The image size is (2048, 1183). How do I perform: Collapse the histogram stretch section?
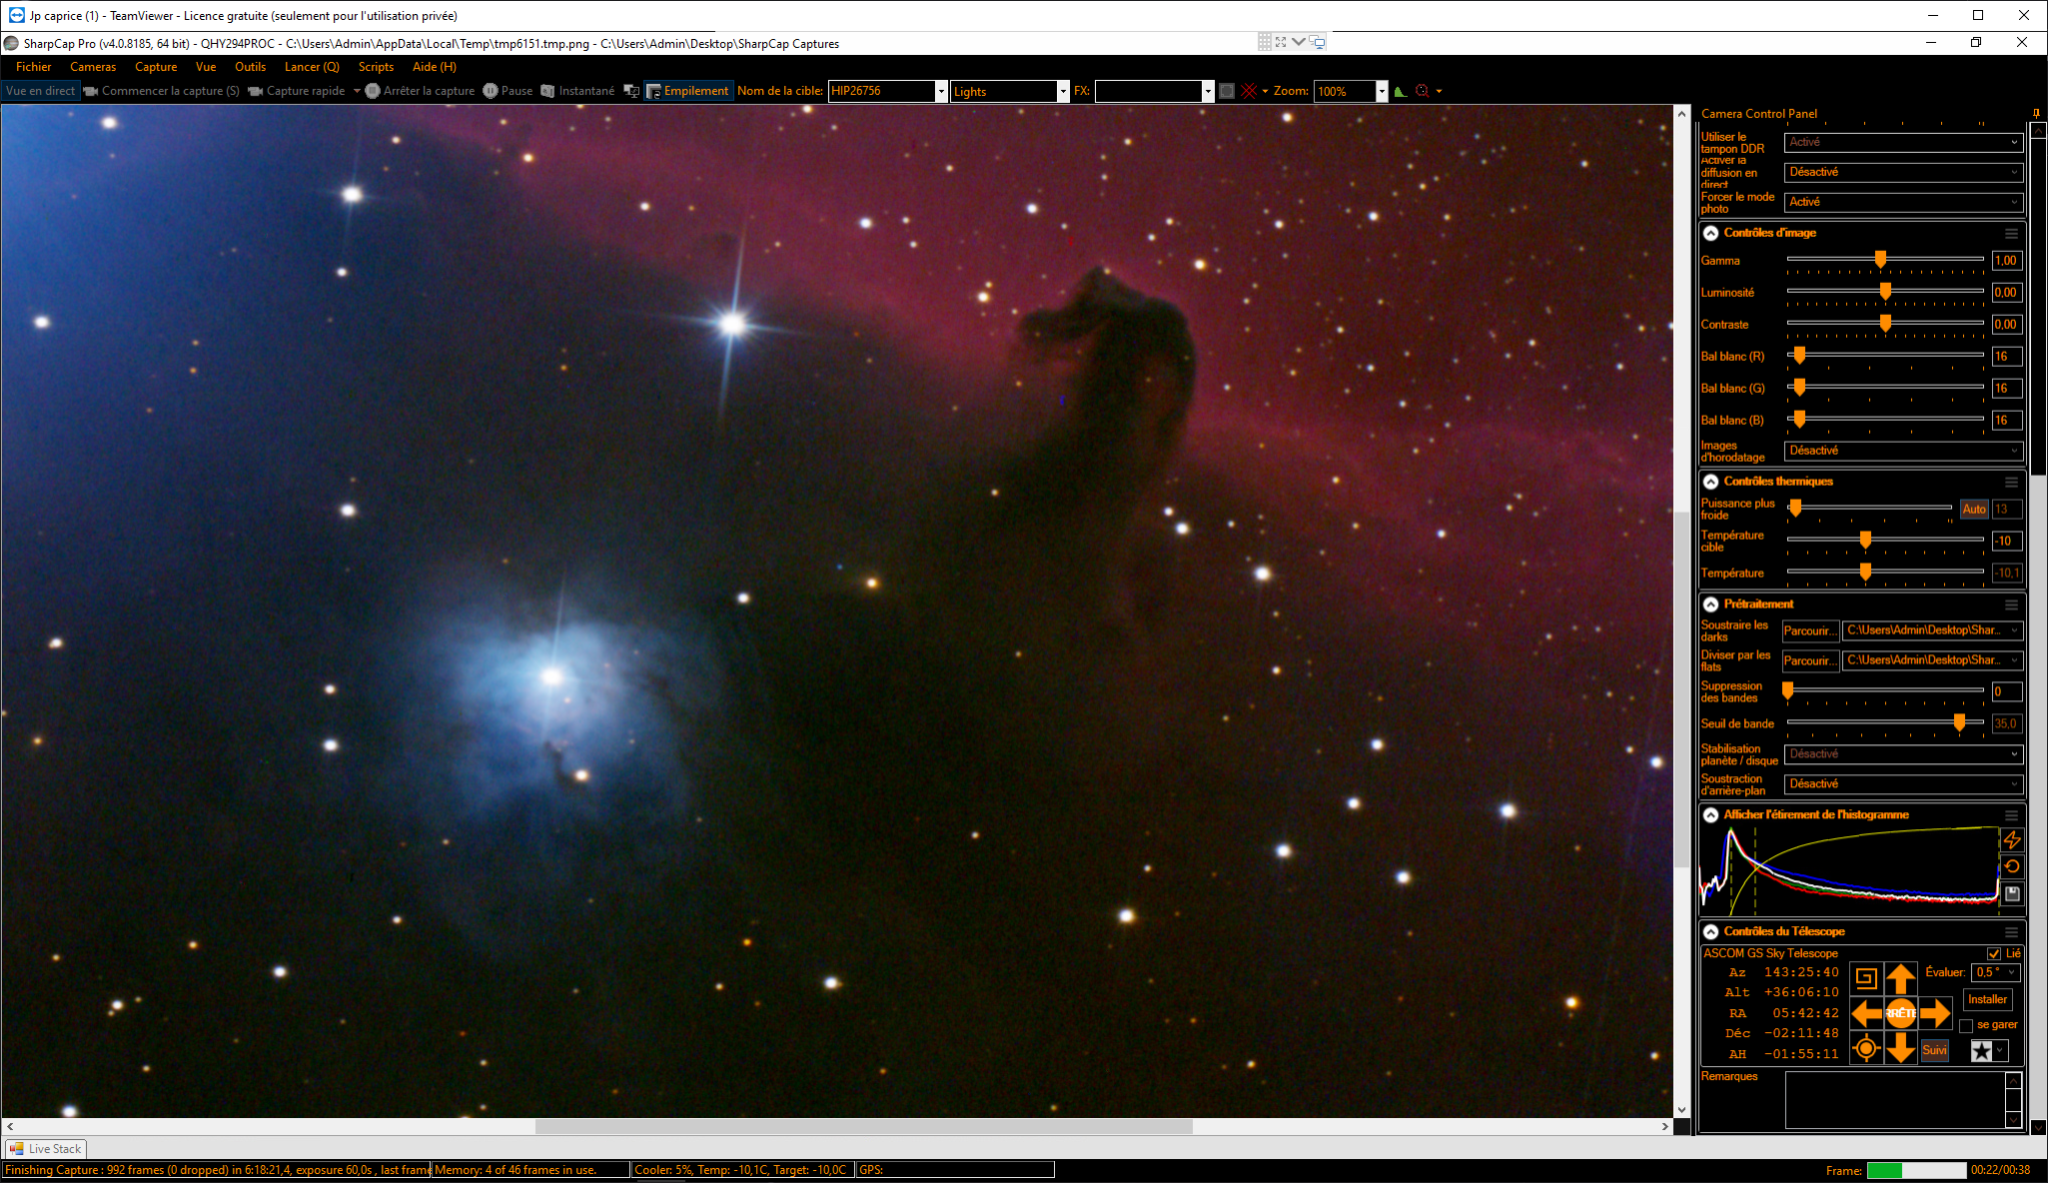pyautogui.click(x=1711, y=815)
